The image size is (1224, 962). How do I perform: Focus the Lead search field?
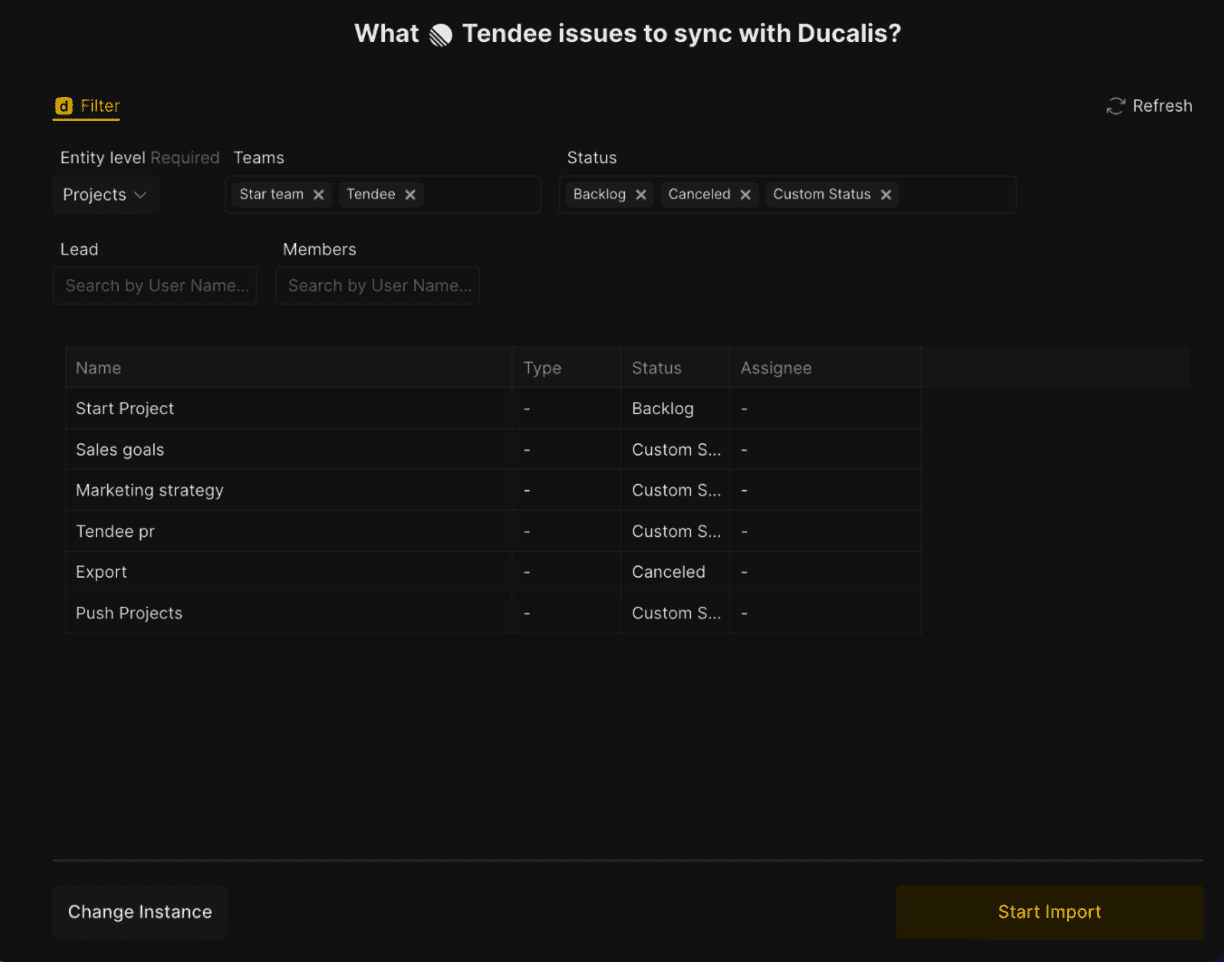[155, 286]
